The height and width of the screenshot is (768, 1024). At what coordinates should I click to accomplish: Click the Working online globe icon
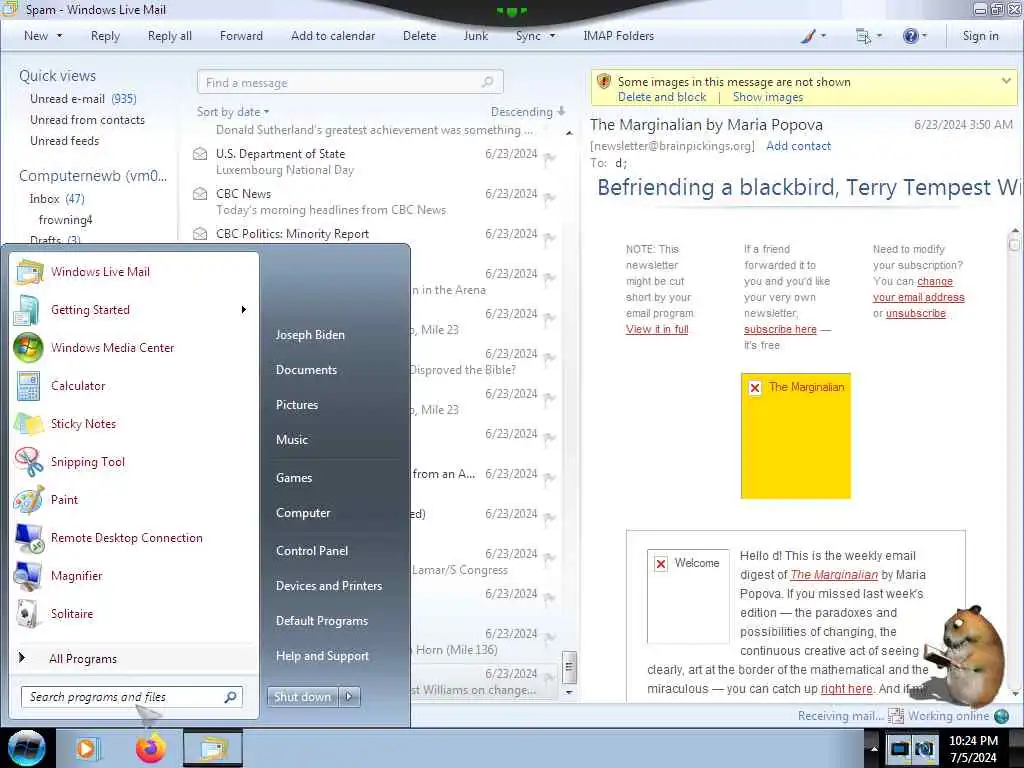coord(1001,716)
